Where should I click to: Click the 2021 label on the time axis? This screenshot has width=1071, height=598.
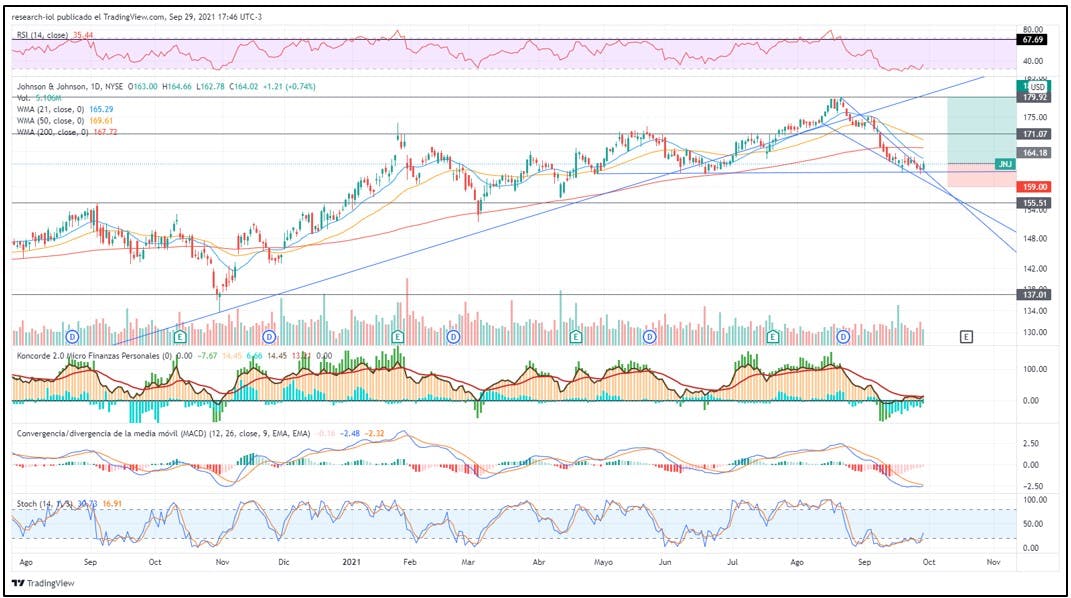click(351, 563)
